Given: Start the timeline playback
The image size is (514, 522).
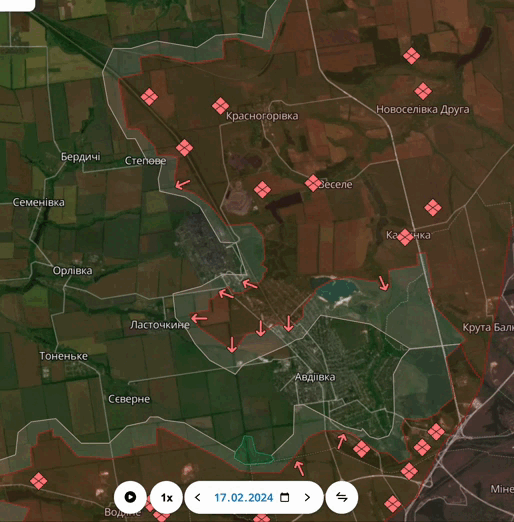Looking at the screenshot, I should tap(130, 497).
